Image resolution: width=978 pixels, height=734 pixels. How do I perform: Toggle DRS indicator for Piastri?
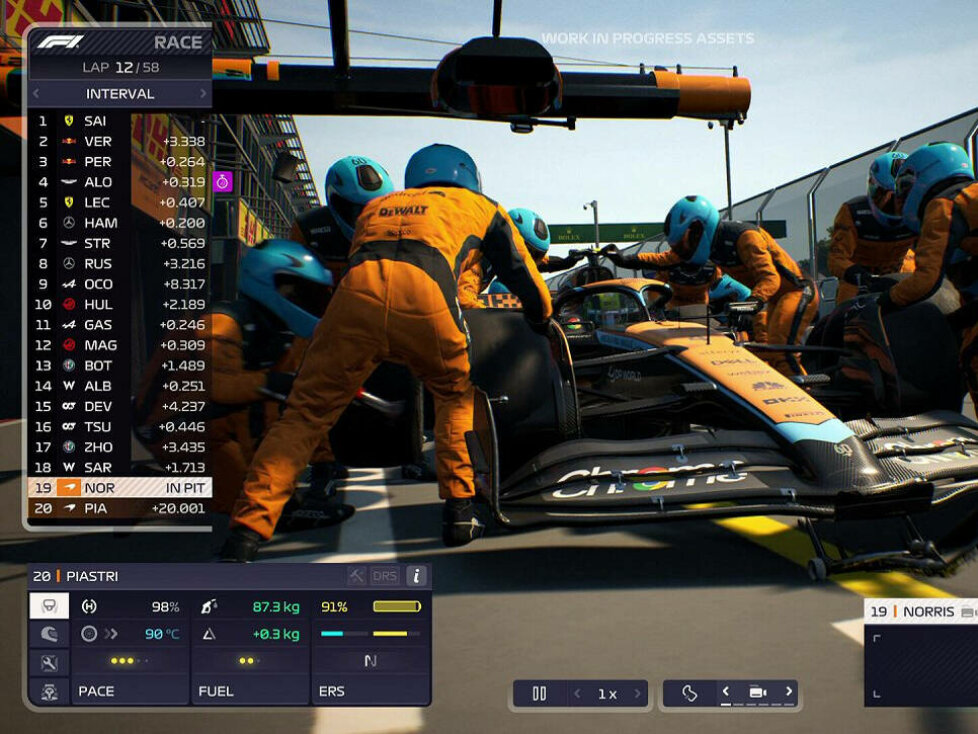[384, 576]
